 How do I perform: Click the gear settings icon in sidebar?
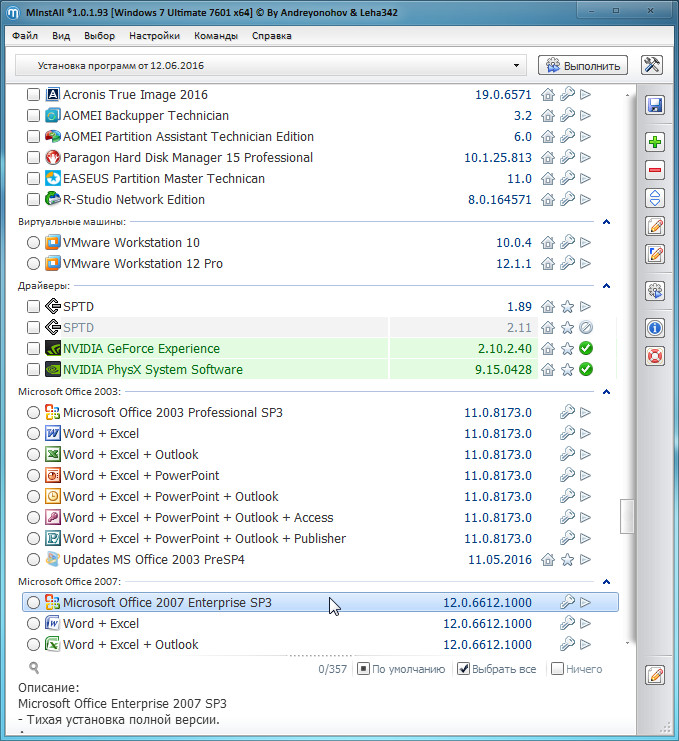click(x=655, y=291)
